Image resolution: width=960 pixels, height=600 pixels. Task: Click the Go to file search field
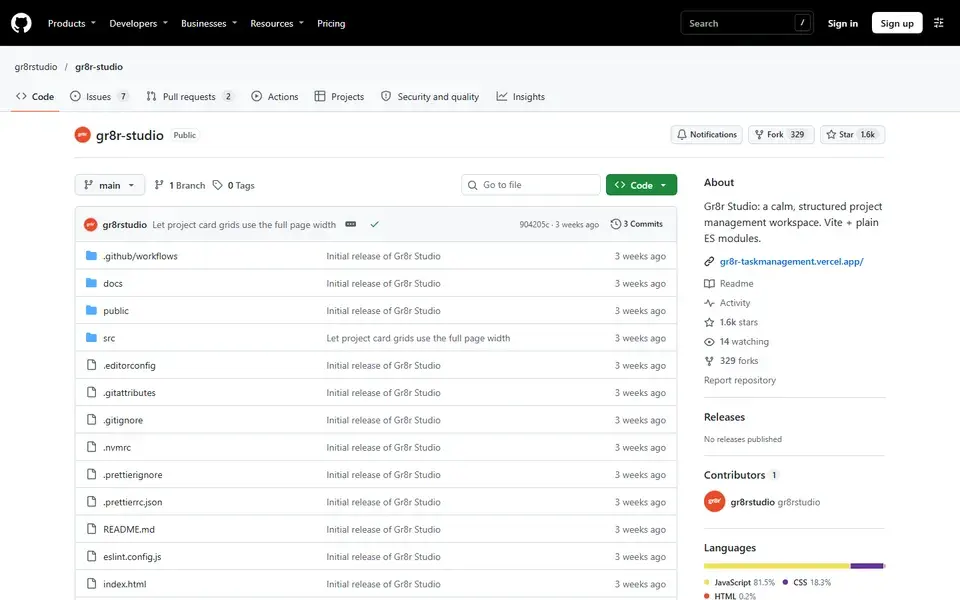tap(531, 185)
